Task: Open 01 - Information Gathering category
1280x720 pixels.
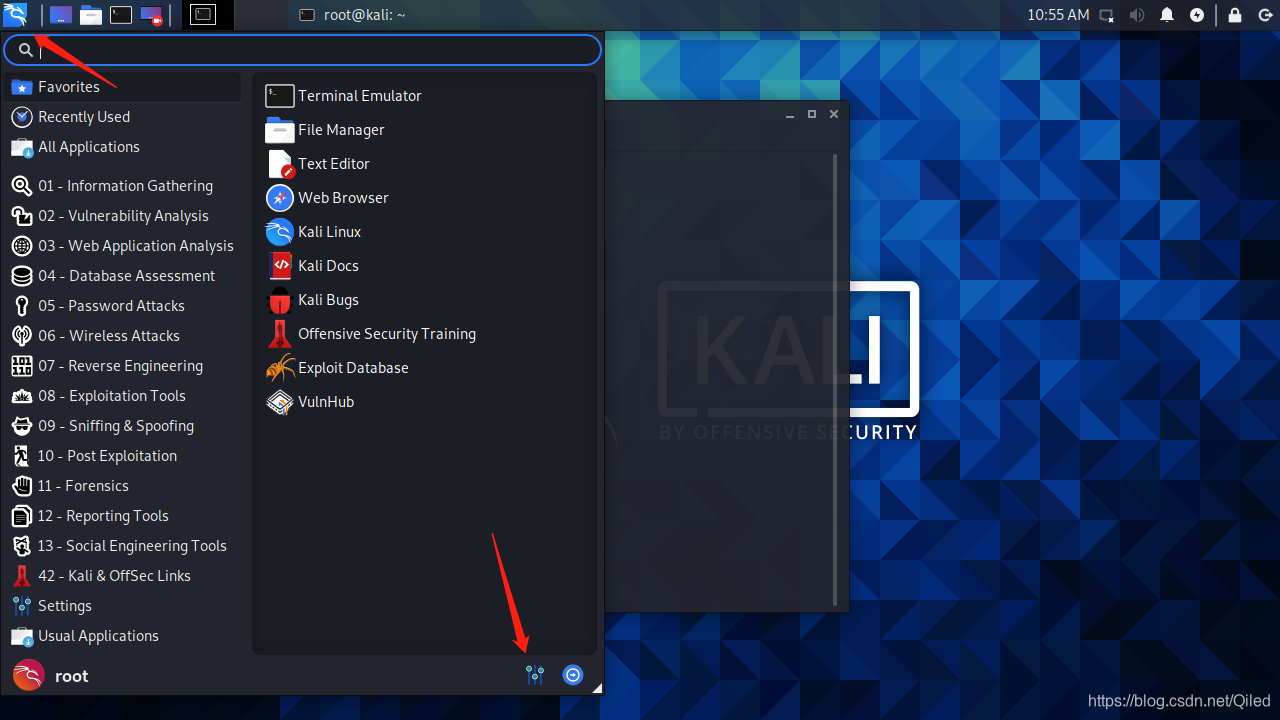Action: (x=122, y=186)
